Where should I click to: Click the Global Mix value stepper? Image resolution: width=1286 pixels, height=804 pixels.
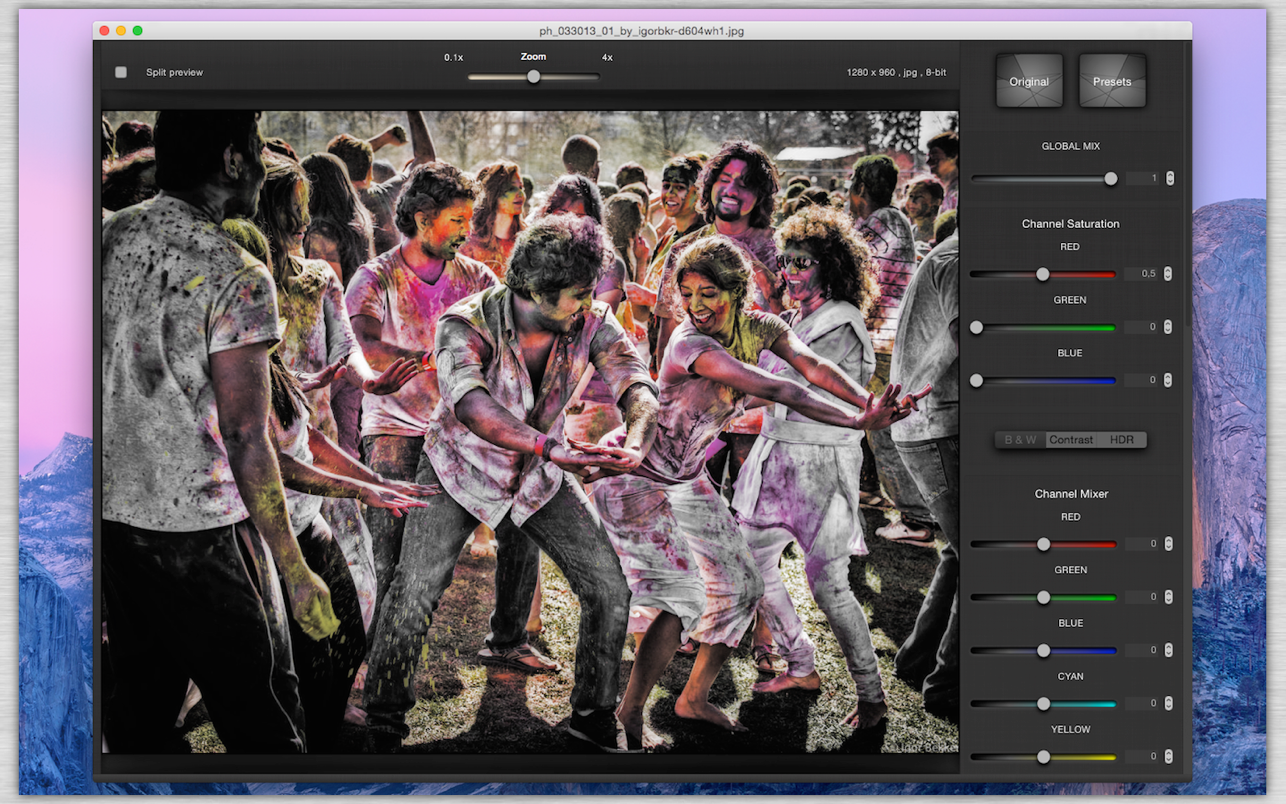click(x=1169, y=179)
